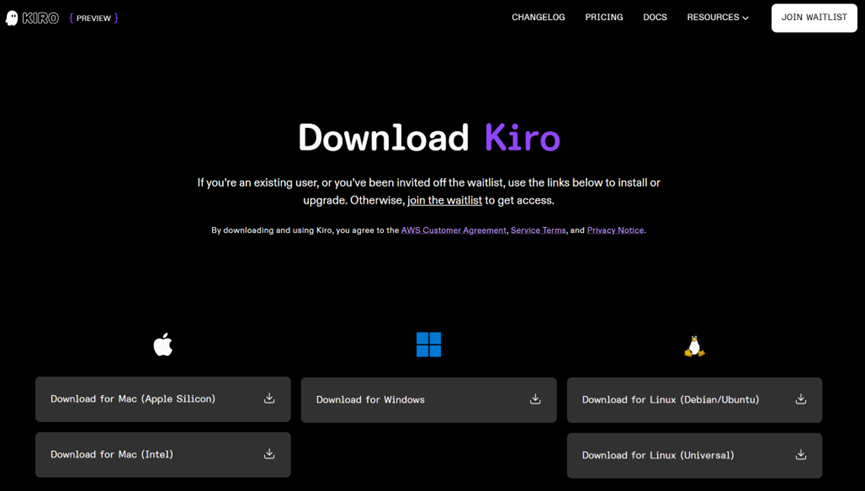Click the KIRO wordmark in header
865x491 pixels.
point(40,18)
